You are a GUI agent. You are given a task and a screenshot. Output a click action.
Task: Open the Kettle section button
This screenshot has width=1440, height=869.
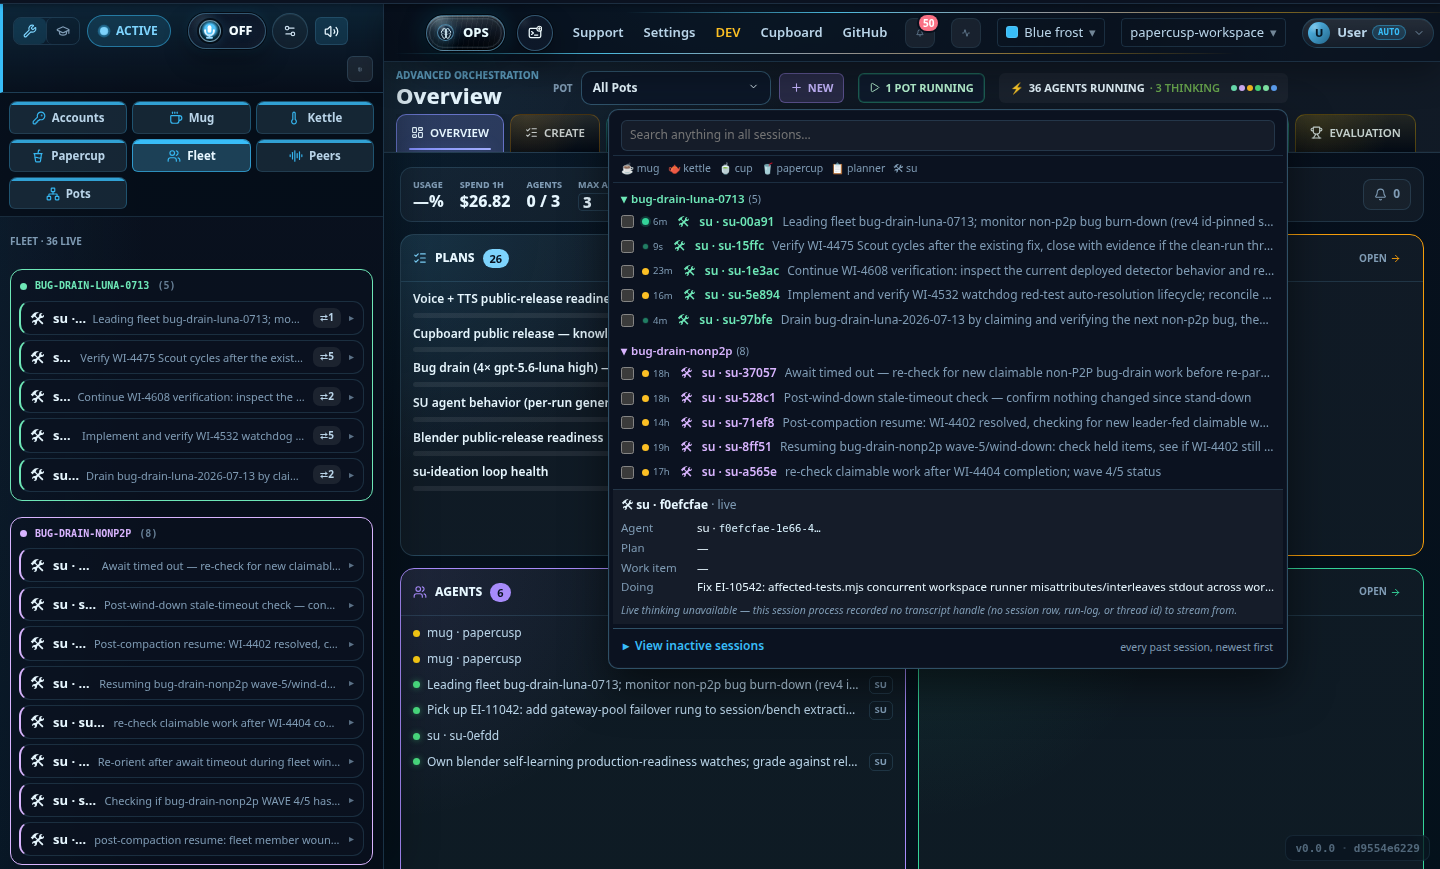[x=315, y=118]
